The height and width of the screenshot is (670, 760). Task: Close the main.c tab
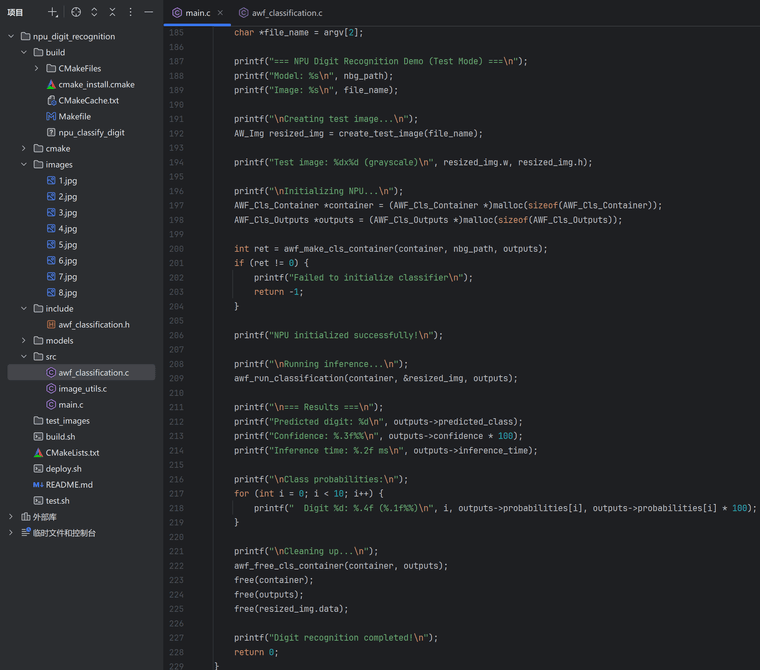(221, 13)
